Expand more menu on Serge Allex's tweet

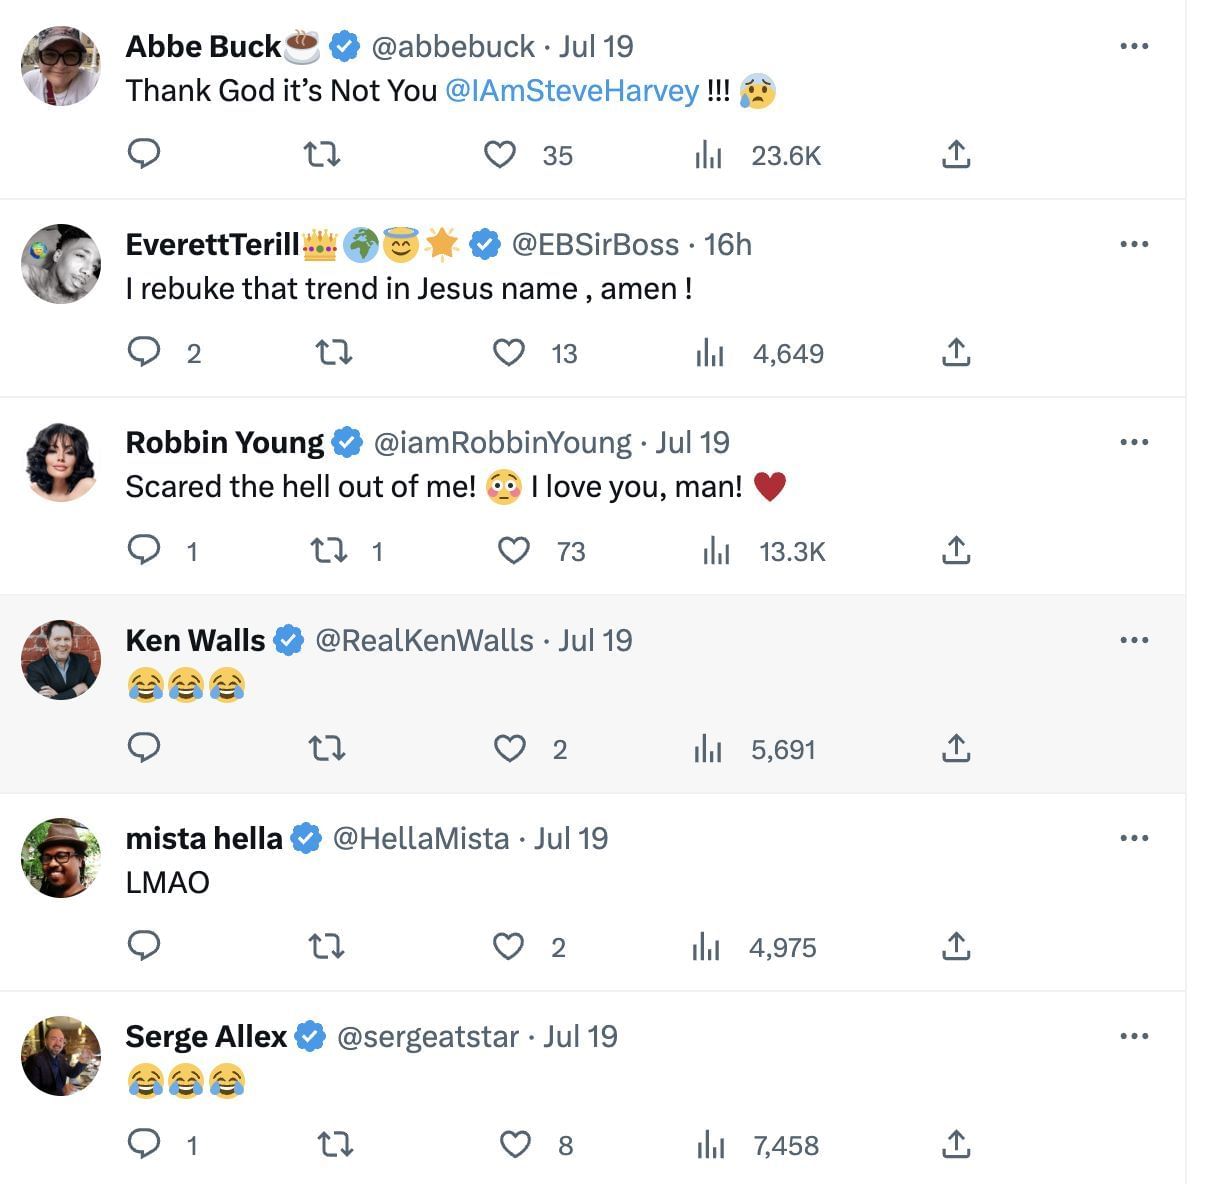(1134, 1036)
